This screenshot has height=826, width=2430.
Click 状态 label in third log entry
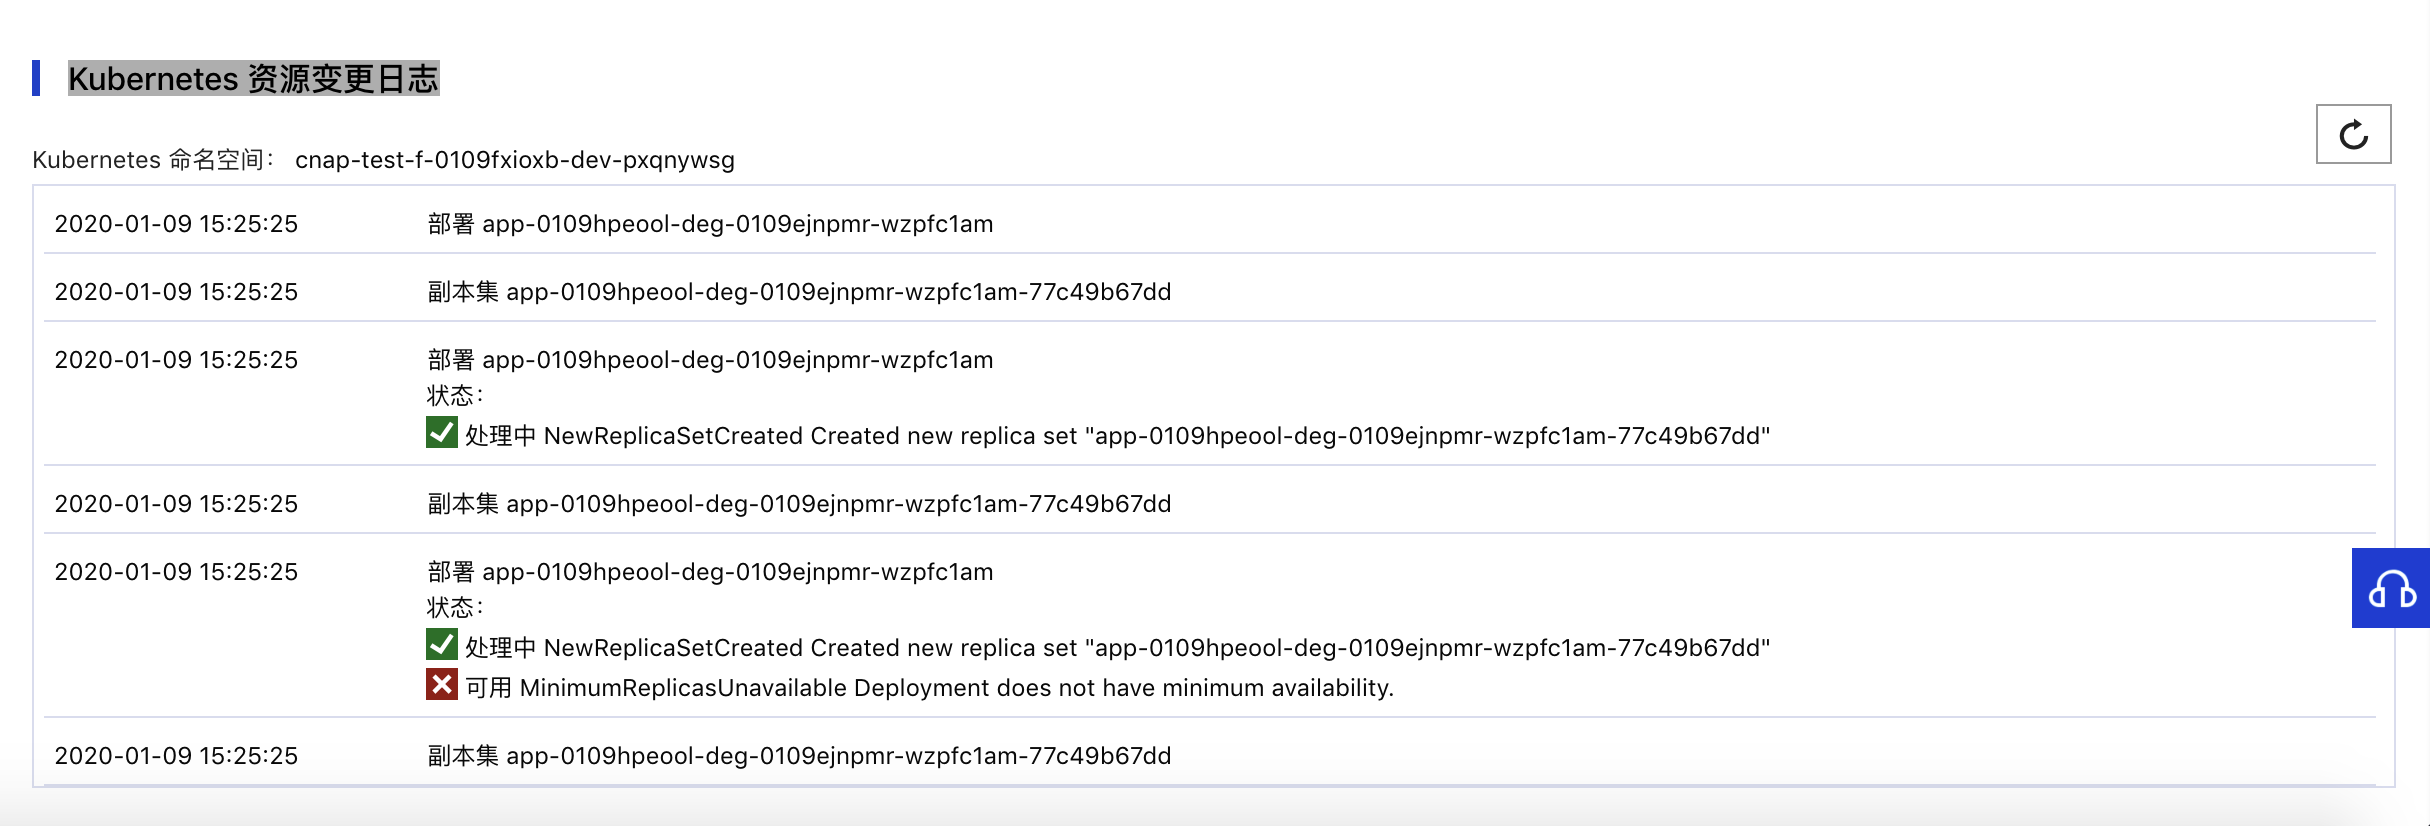coord(455,396)
